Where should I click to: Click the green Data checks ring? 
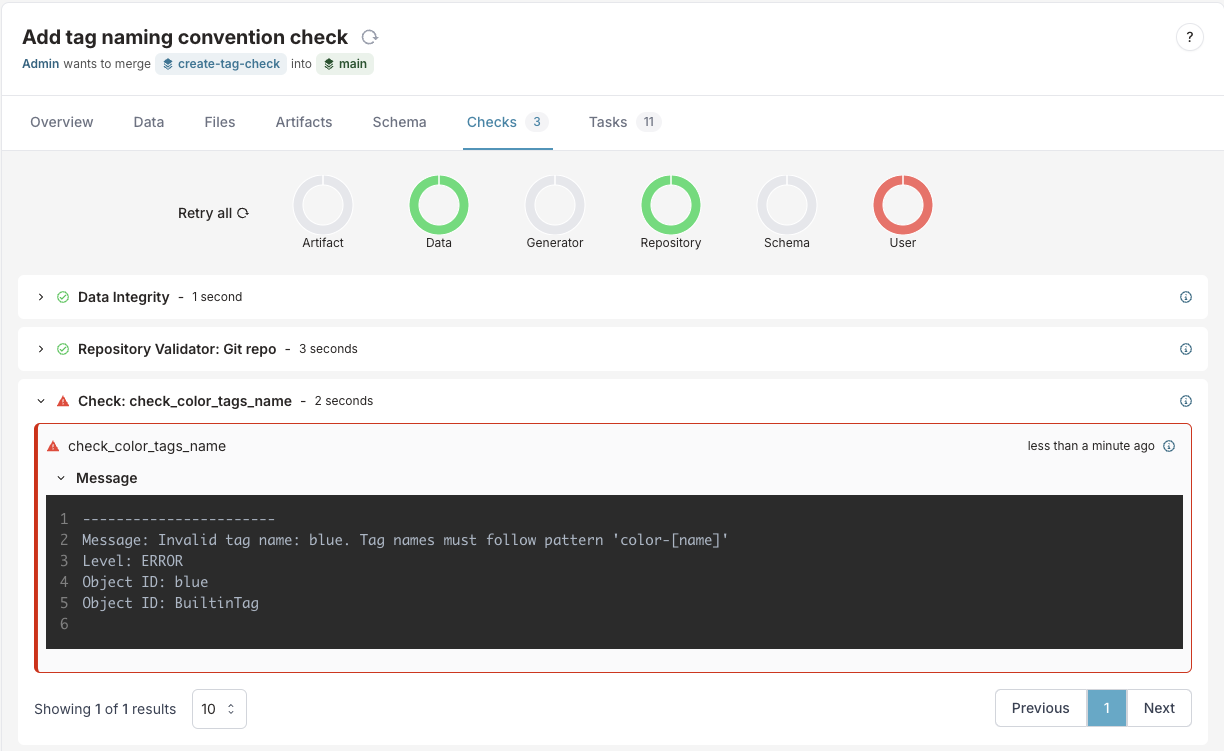438,205
